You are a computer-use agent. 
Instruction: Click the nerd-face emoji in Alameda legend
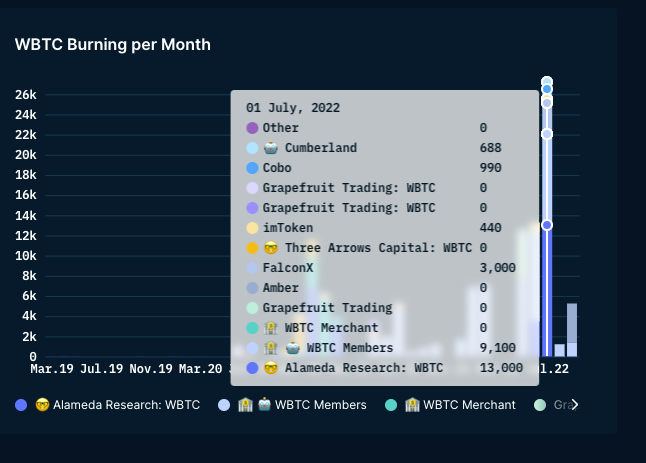pos(42,405)
